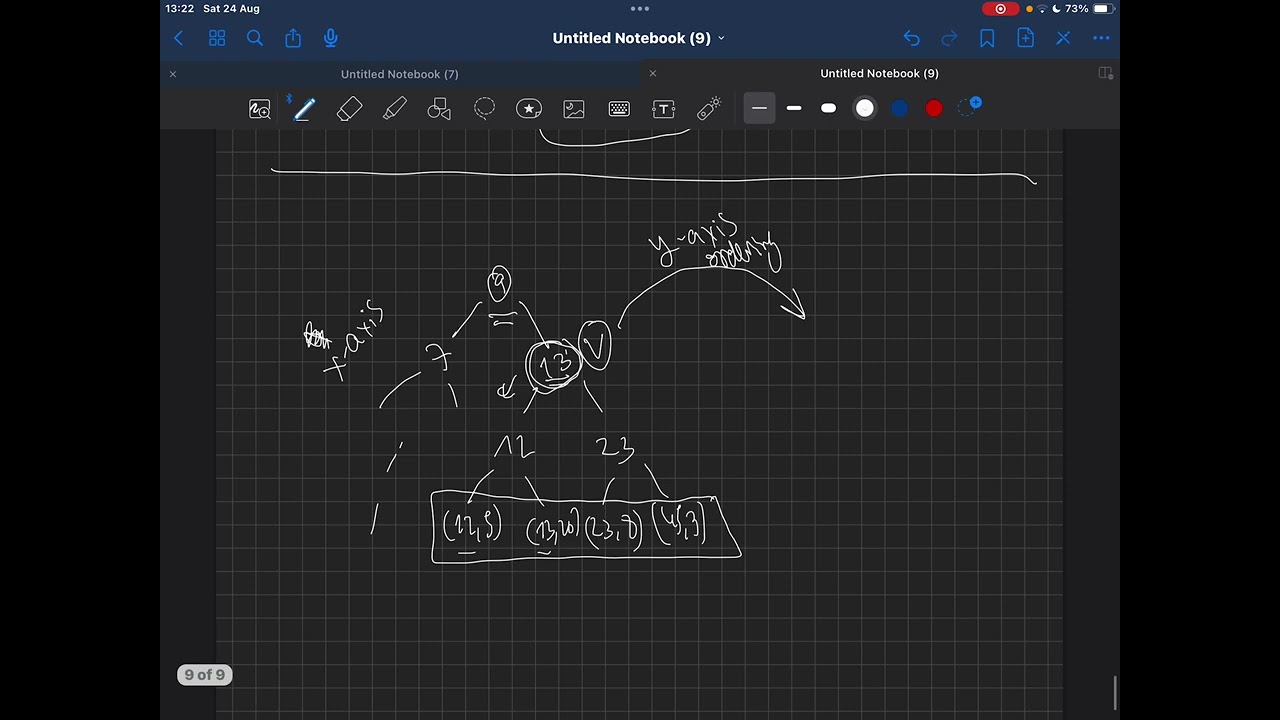Switch to read-only mode with pen-off icon
The width and height of the screenshot is (1280, 720).
[x=1063, y=38]
